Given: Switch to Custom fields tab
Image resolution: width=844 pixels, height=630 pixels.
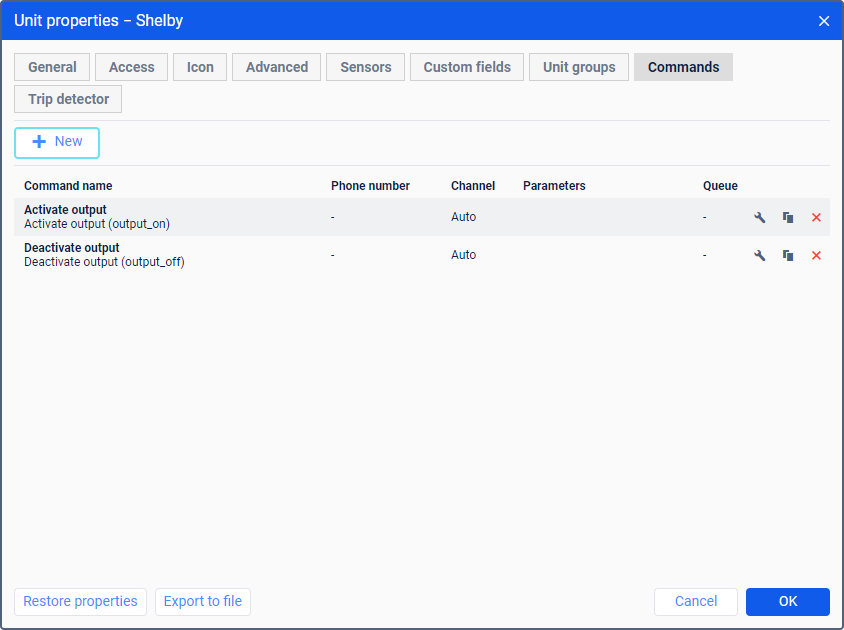Looking at the screenshot, I should pyautogui.click(x=467, y=67).
